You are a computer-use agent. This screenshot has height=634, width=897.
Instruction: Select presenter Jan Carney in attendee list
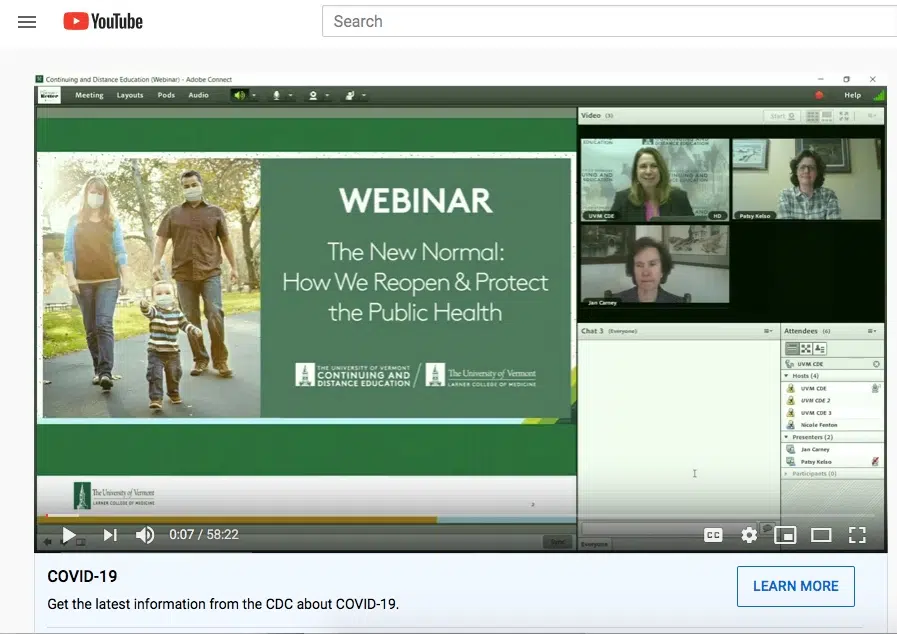click(832, 449)
